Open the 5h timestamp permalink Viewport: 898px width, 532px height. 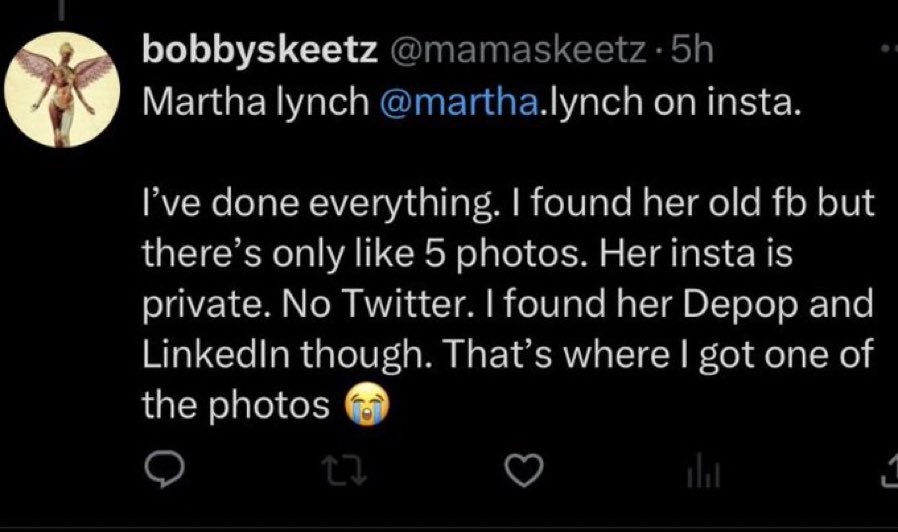coord(692,50)
